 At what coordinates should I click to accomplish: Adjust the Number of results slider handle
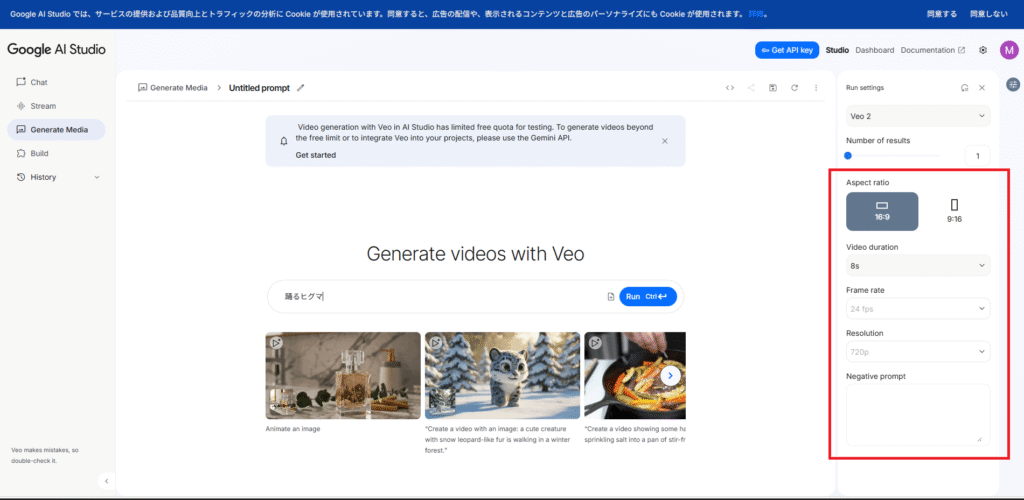[848, 155]
